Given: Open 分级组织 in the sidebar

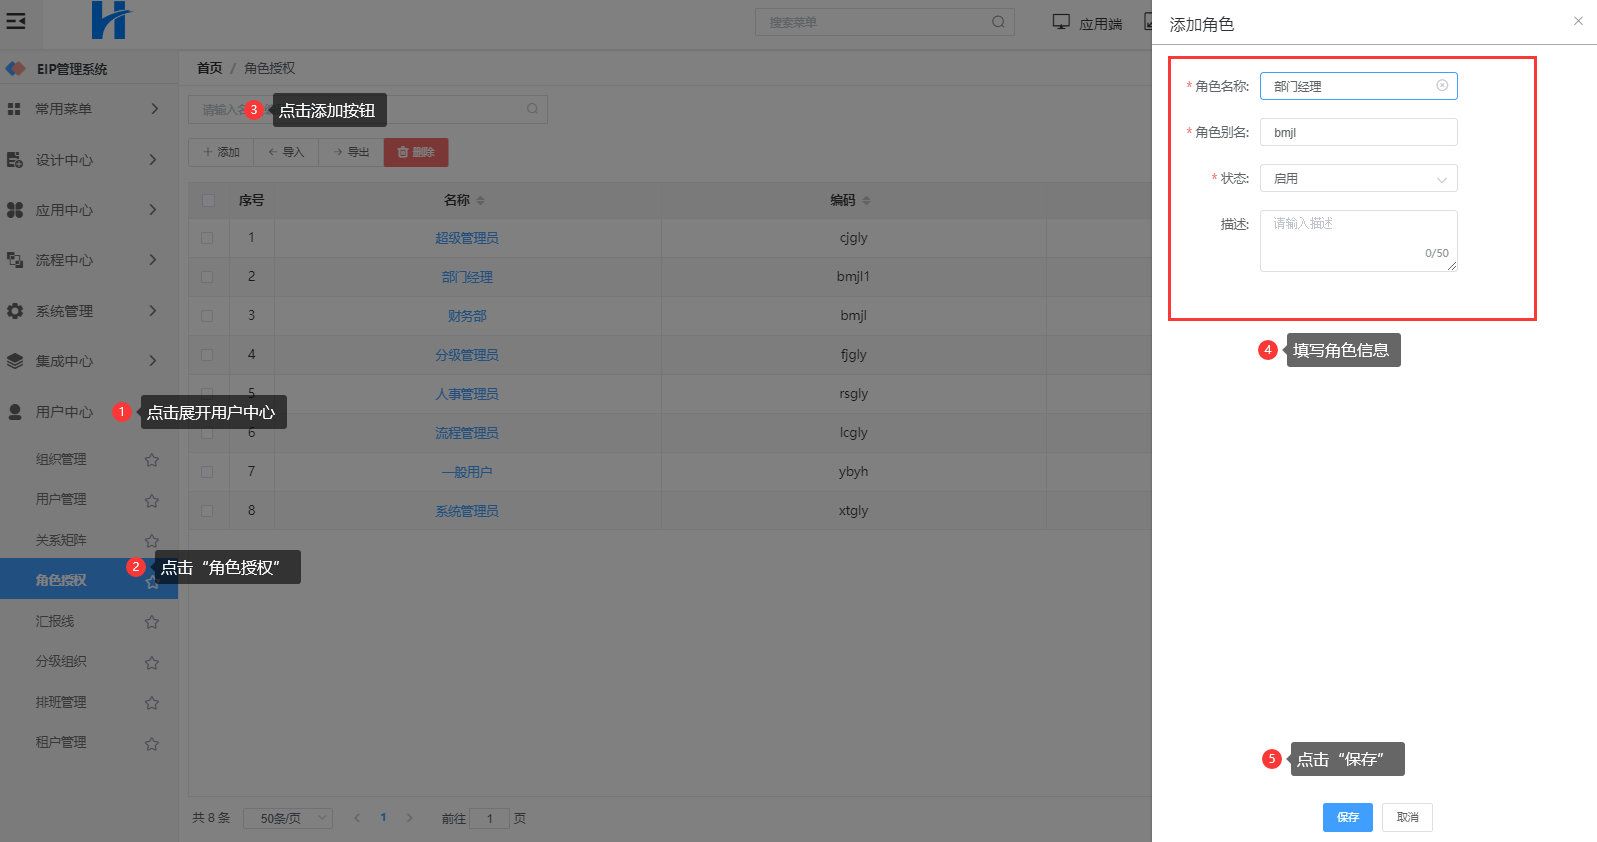Looking at the screenshot, I should pos(61,661).
